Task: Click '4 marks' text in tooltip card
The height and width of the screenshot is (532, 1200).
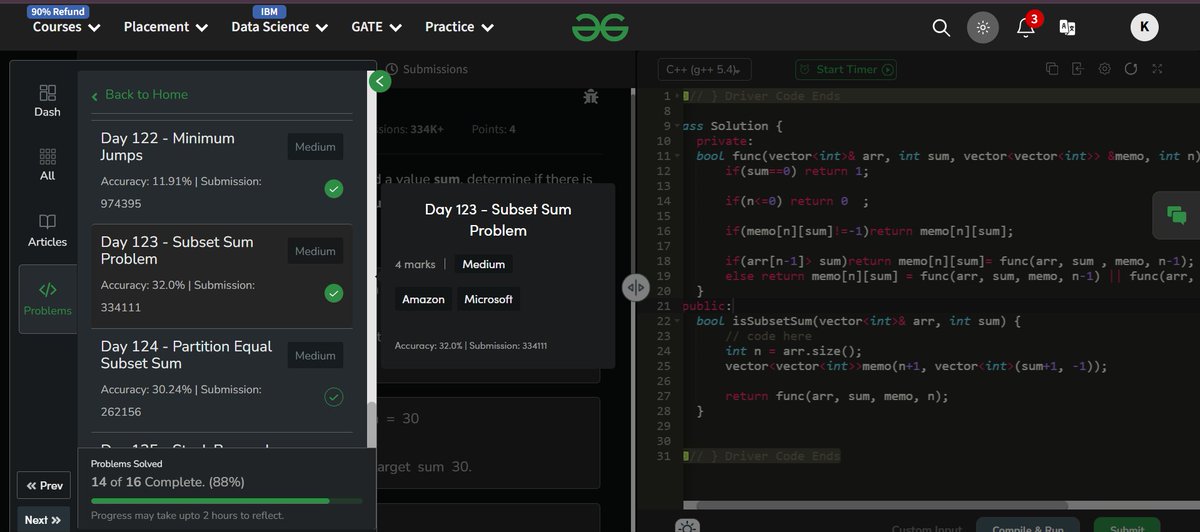Action: [415, 264]
